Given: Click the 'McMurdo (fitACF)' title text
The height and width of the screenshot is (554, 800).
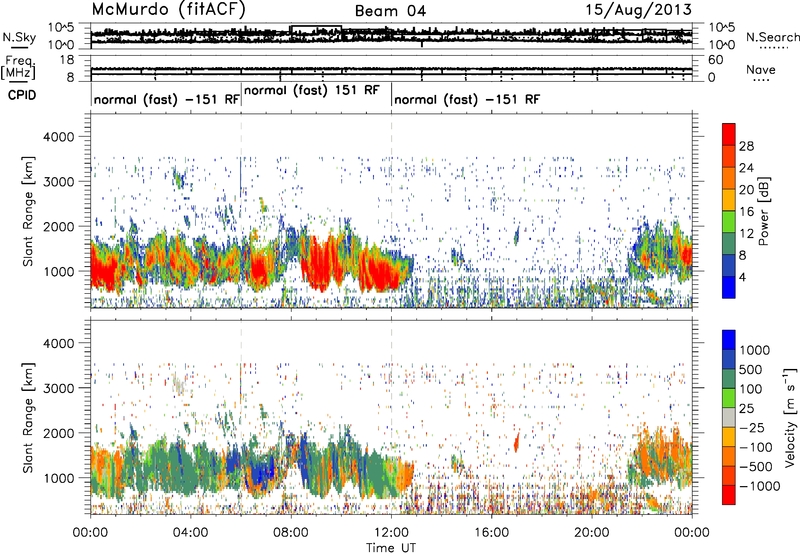Looking at the screenshot, I should (x=168, y=9).
